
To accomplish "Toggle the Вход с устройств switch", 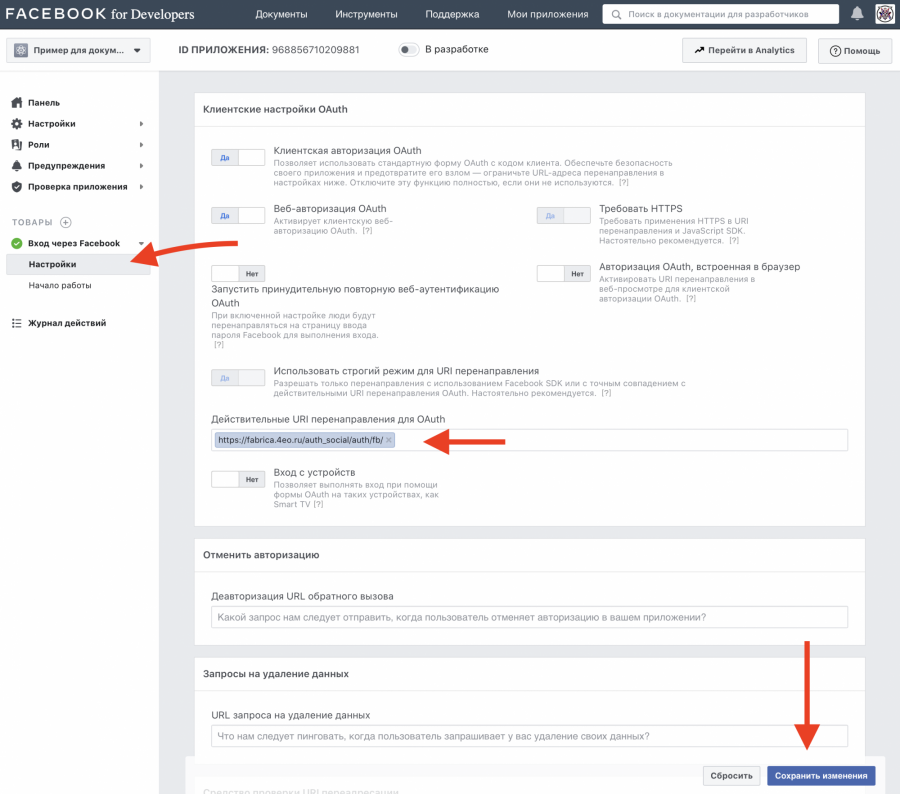I will pyautogui.click(x=238, y=479).
